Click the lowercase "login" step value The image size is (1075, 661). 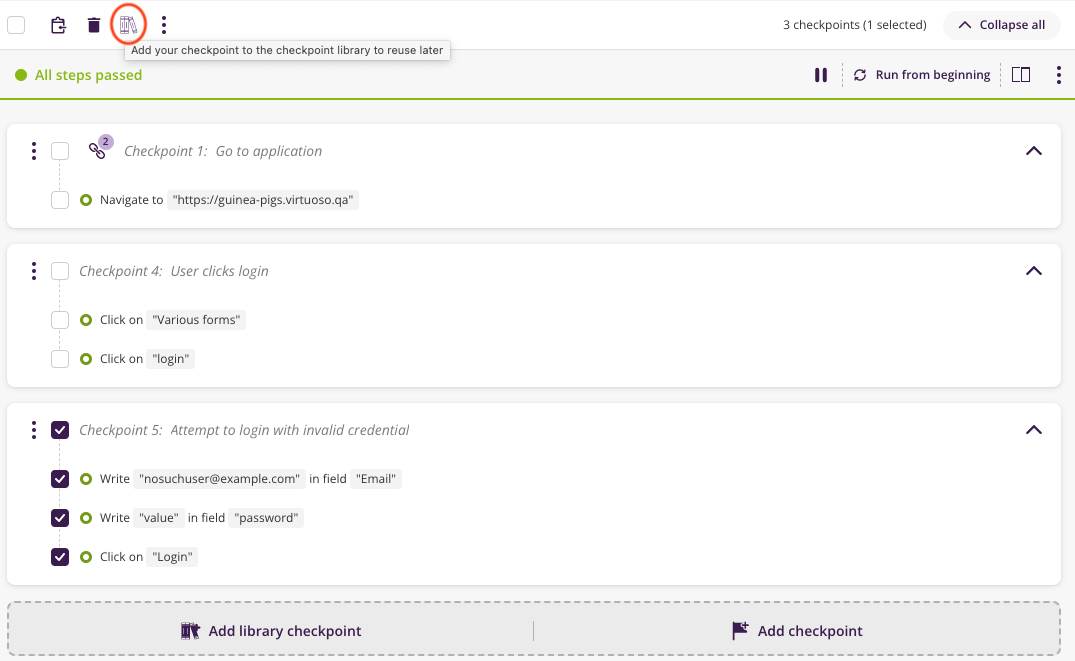click(x=171, y=359)
